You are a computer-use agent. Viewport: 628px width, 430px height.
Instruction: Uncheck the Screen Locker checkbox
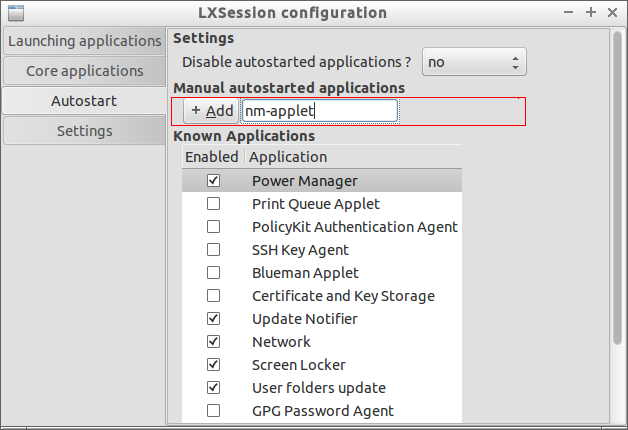(213, 365)
